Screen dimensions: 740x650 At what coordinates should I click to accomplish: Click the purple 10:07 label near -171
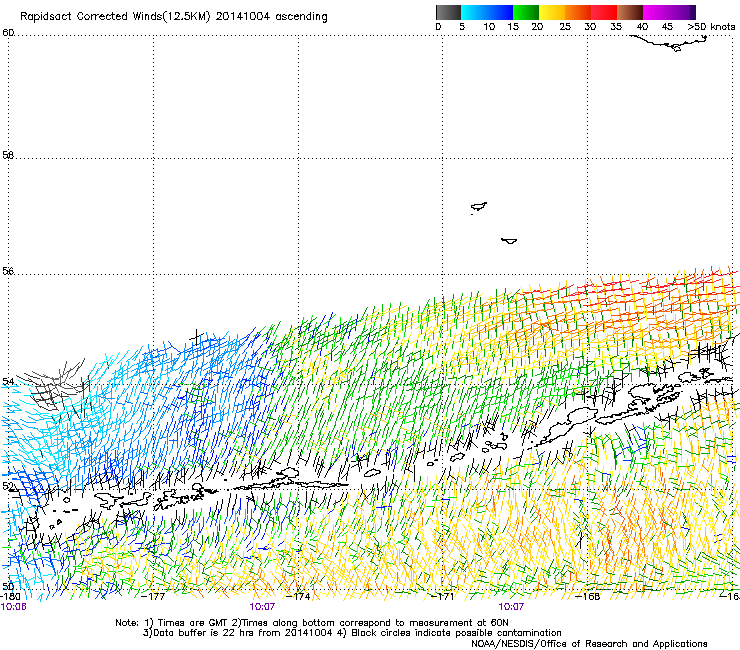click(x=511, y=607)
